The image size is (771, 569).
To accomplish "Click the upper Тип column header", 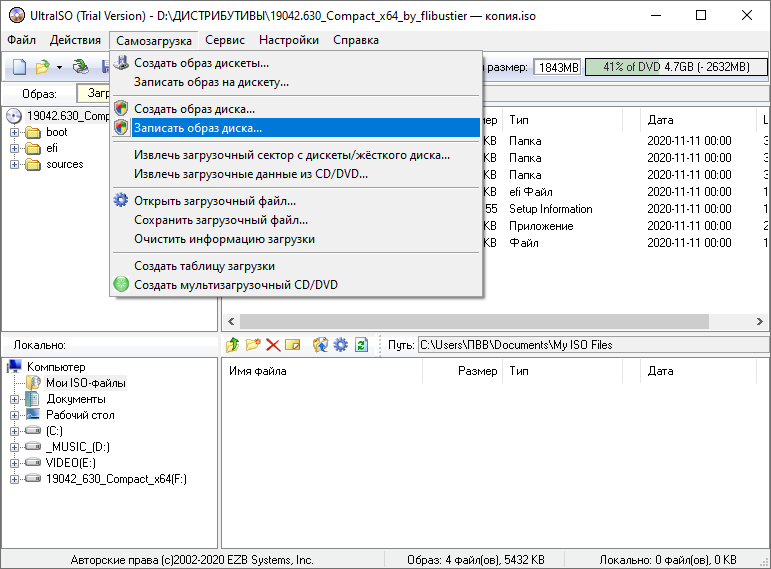I will [563, 120].
